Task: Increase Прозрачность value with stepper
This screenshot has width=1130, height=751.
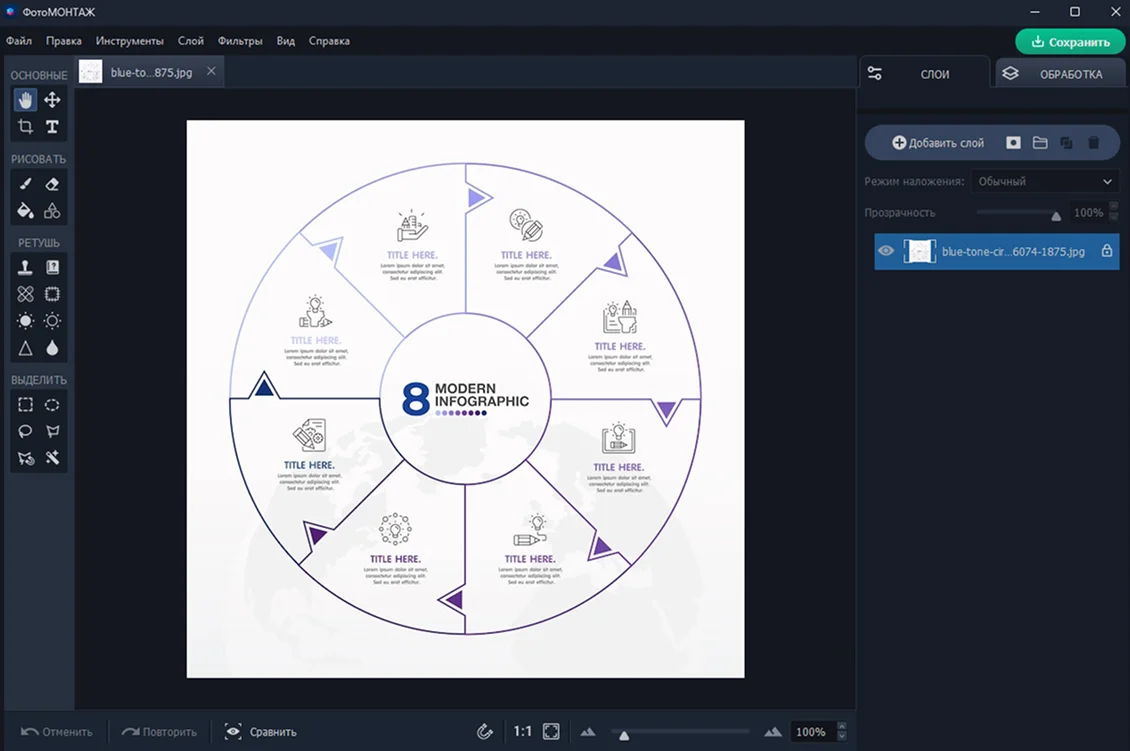Action: click(1113, 208)
